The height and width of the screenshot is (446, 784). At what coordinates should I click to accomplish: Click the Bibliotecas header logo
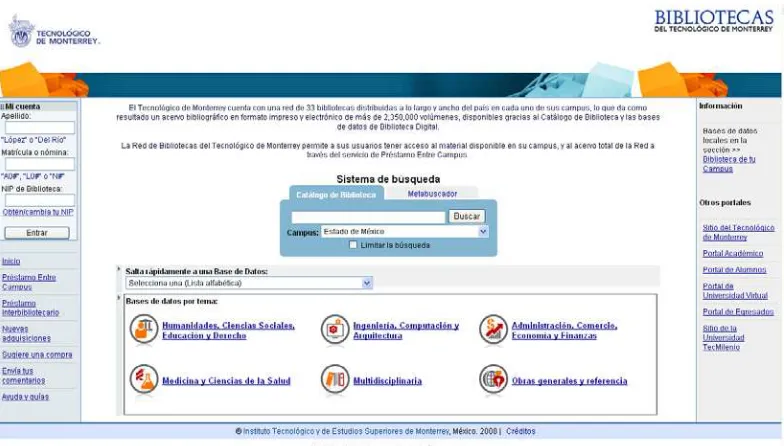(714, 21)
